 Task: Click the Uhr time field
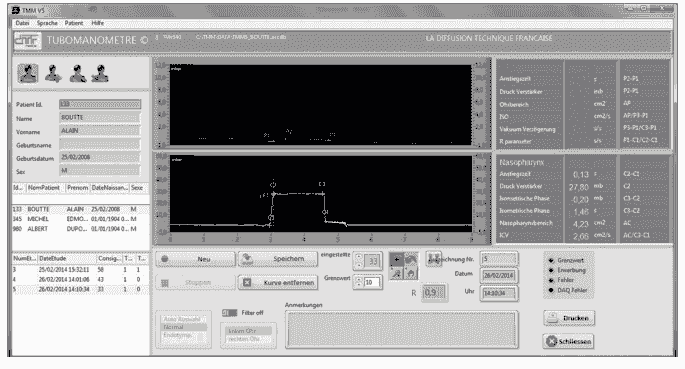[499, 293]
